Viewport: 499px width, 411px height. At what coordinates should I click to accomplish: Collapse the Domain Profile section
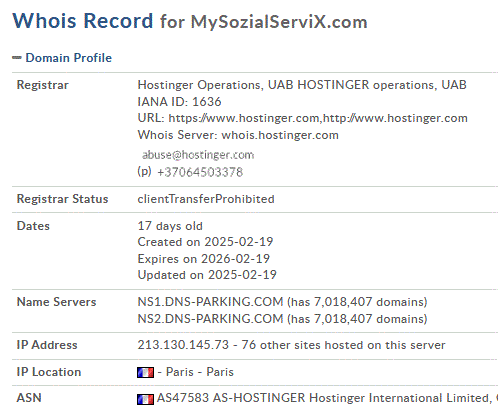(17, 58)
